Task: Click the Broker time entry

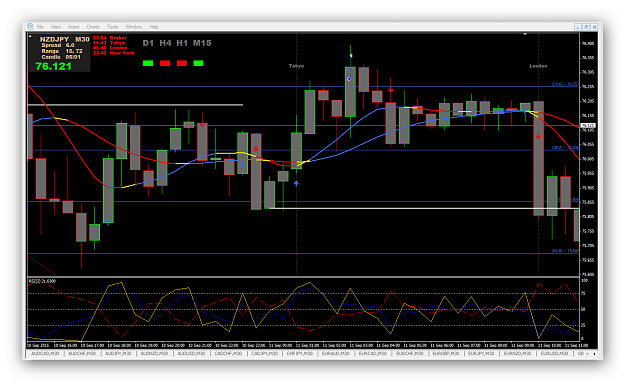Action: tap(110, 38)
